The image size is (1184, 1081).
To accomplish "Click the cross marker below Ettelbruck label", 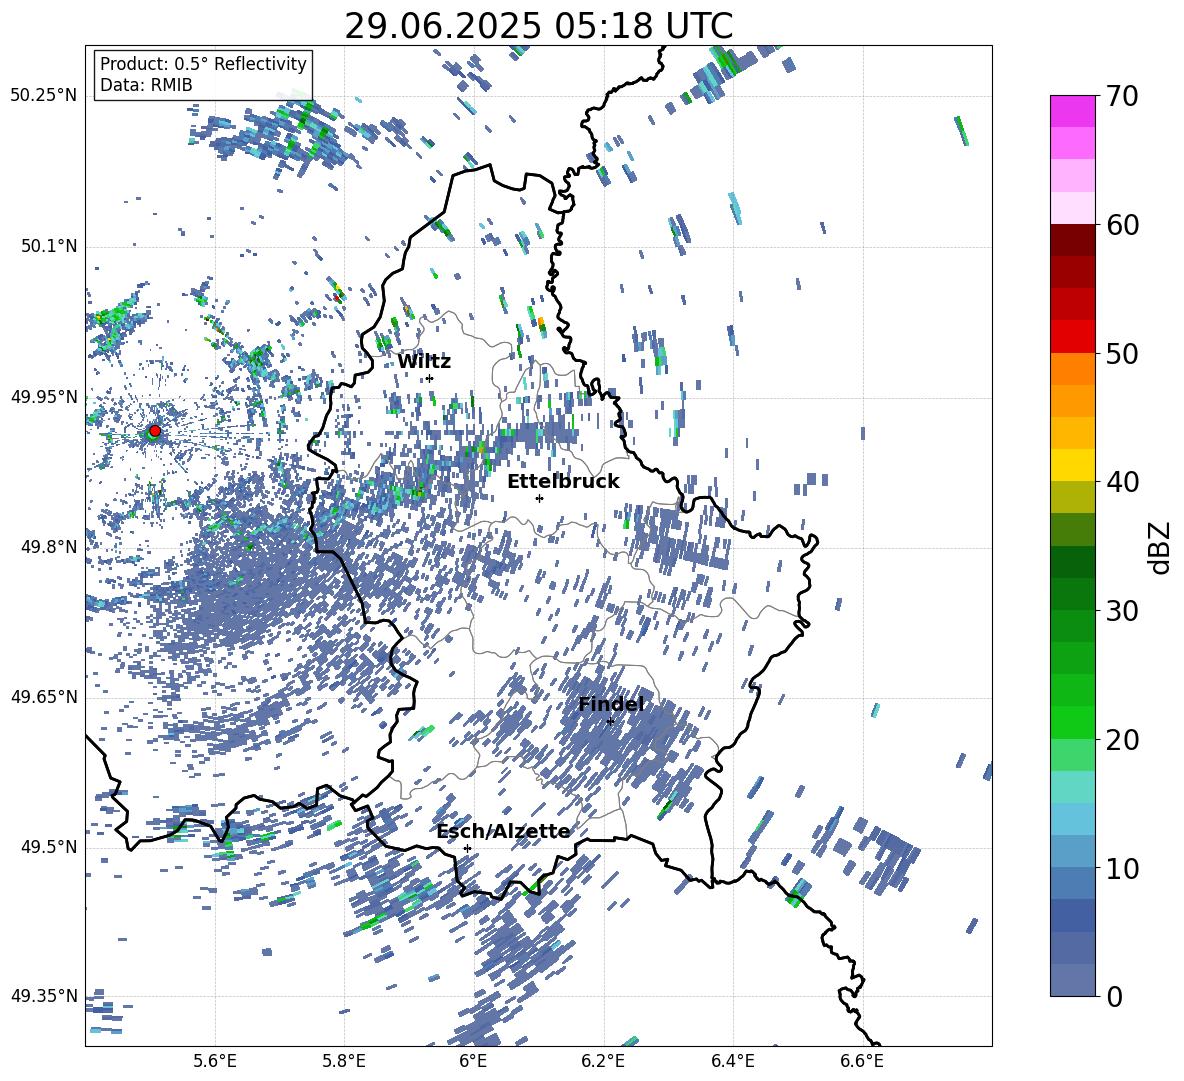I will [539, 498].
